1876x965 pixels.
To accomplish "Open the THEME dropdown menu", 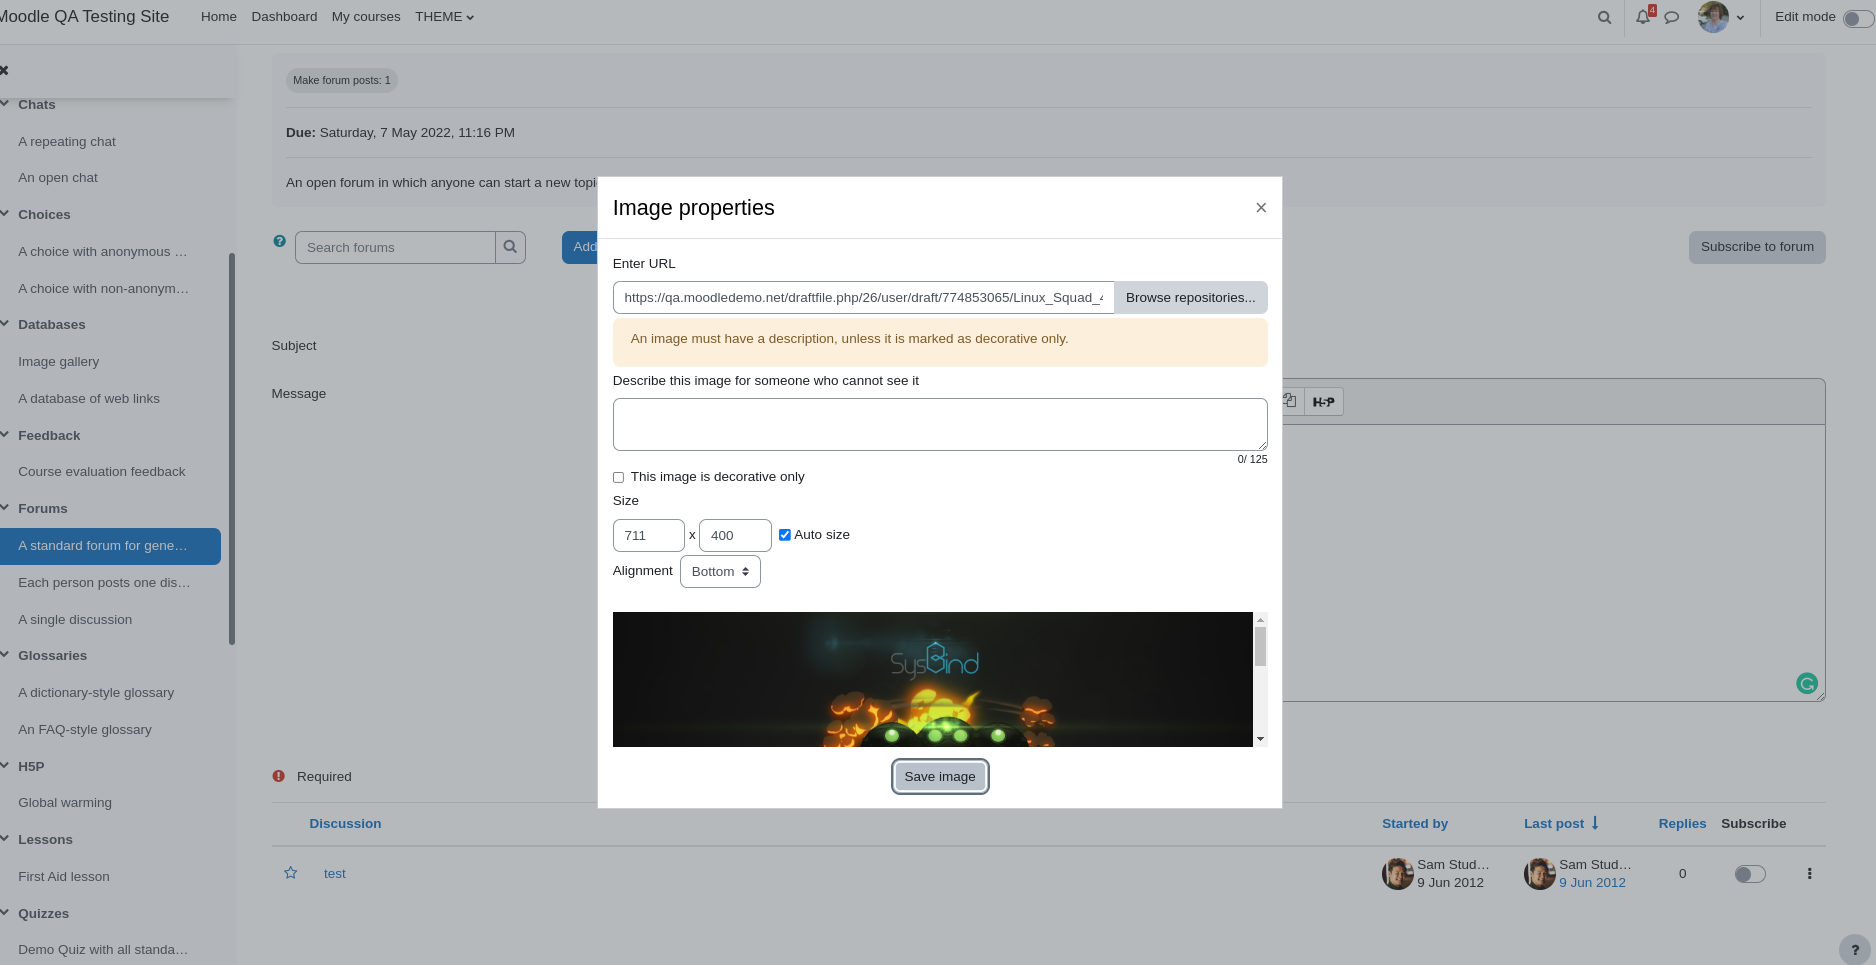I will click(444, 17).
